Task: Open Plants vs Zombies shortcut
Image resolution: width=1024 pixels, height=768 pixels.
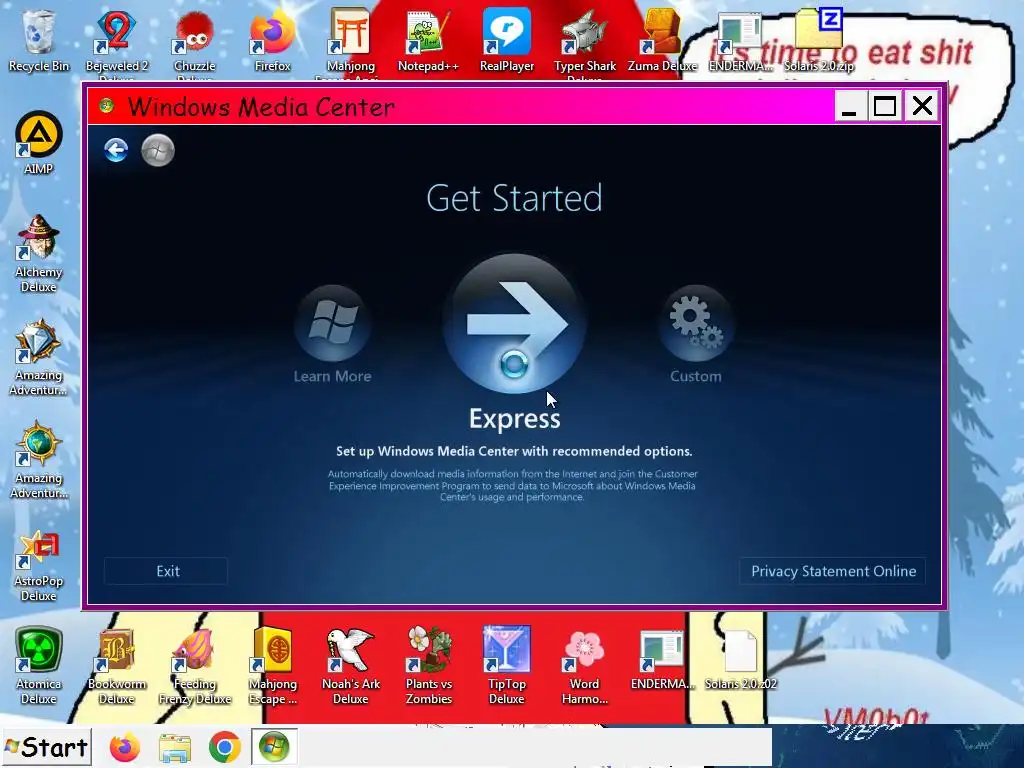Action: tap(428, 665)
